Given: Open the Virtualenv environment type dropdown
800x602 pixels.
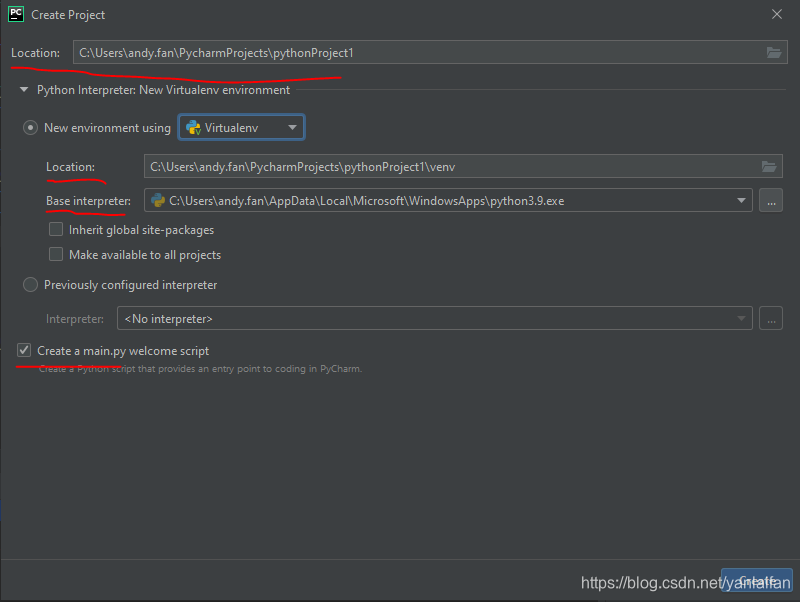Looking at the screenshot, I should [x=241, y=127].
